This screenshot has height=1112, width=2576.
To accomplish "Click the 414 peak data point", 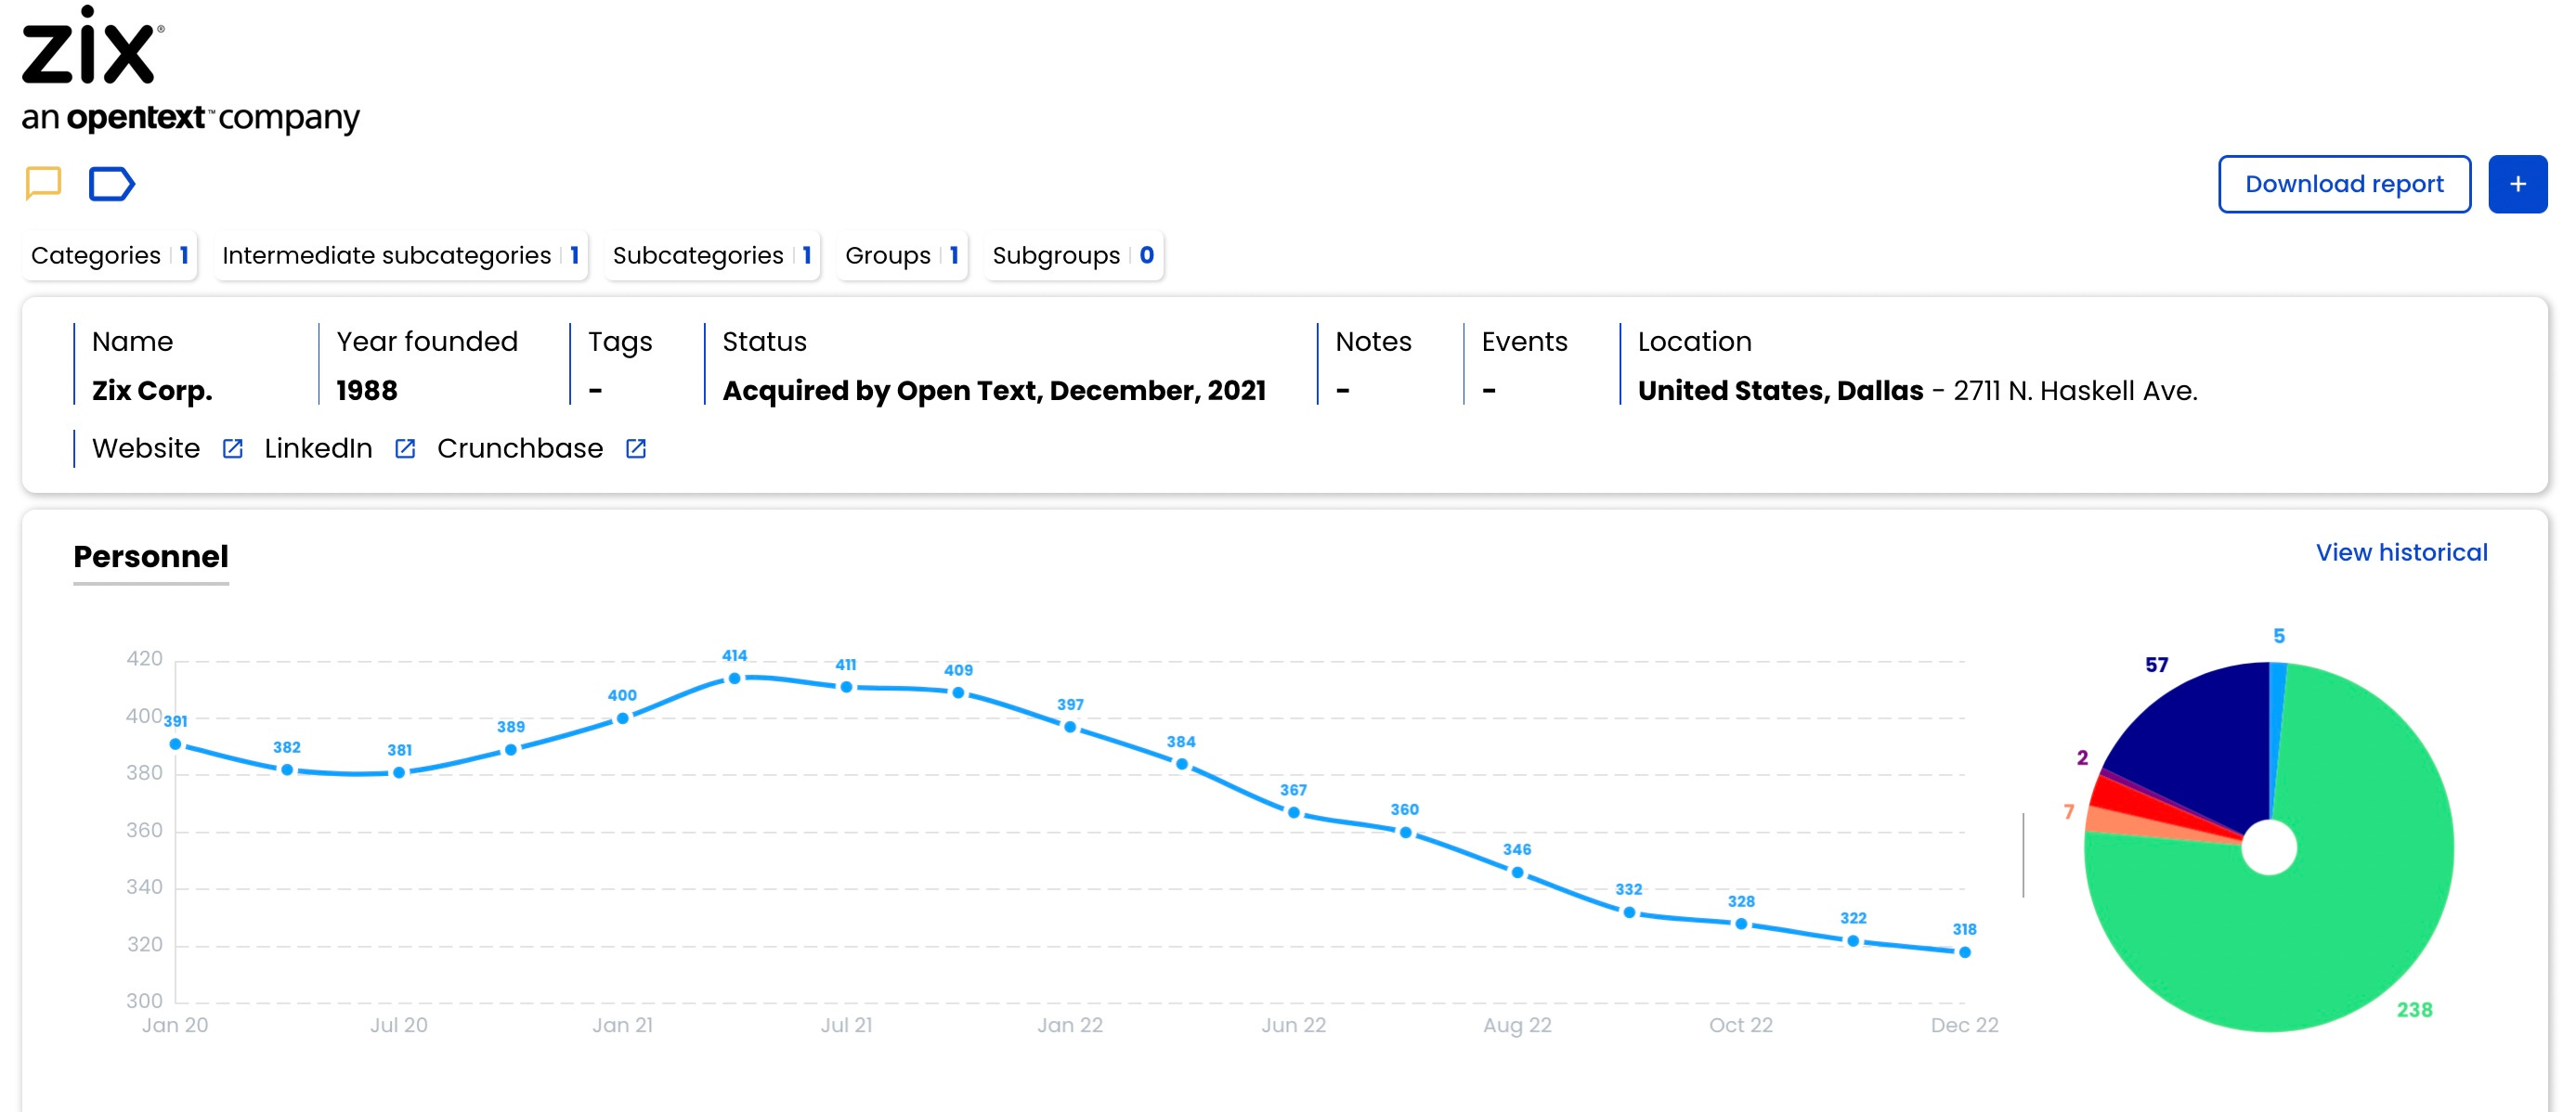I will [735, 678].
